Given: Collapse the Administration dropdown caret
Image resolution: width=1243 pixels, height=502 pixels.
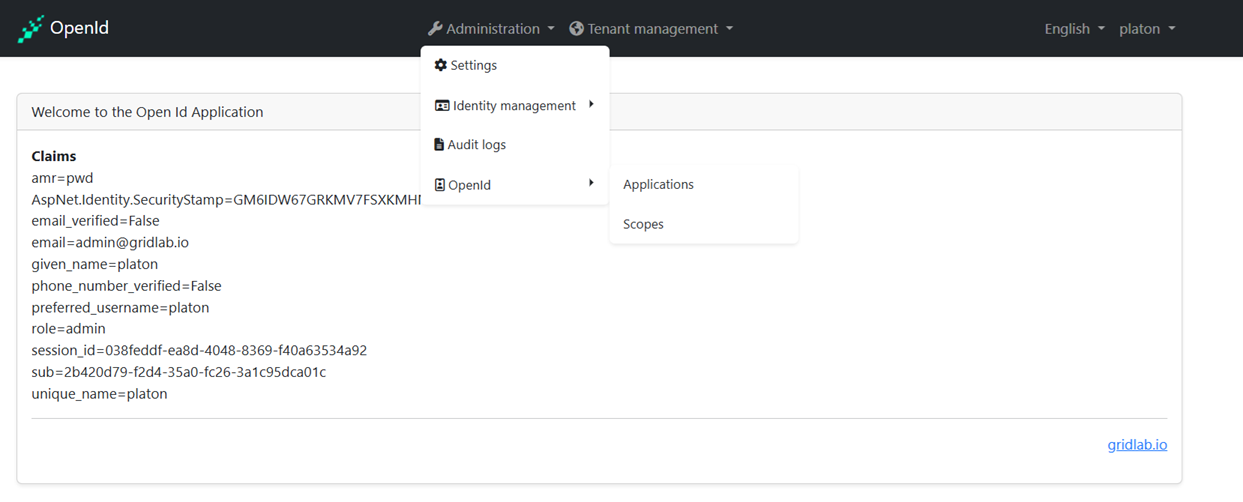Looking at the screenshot, I should 551,30.
